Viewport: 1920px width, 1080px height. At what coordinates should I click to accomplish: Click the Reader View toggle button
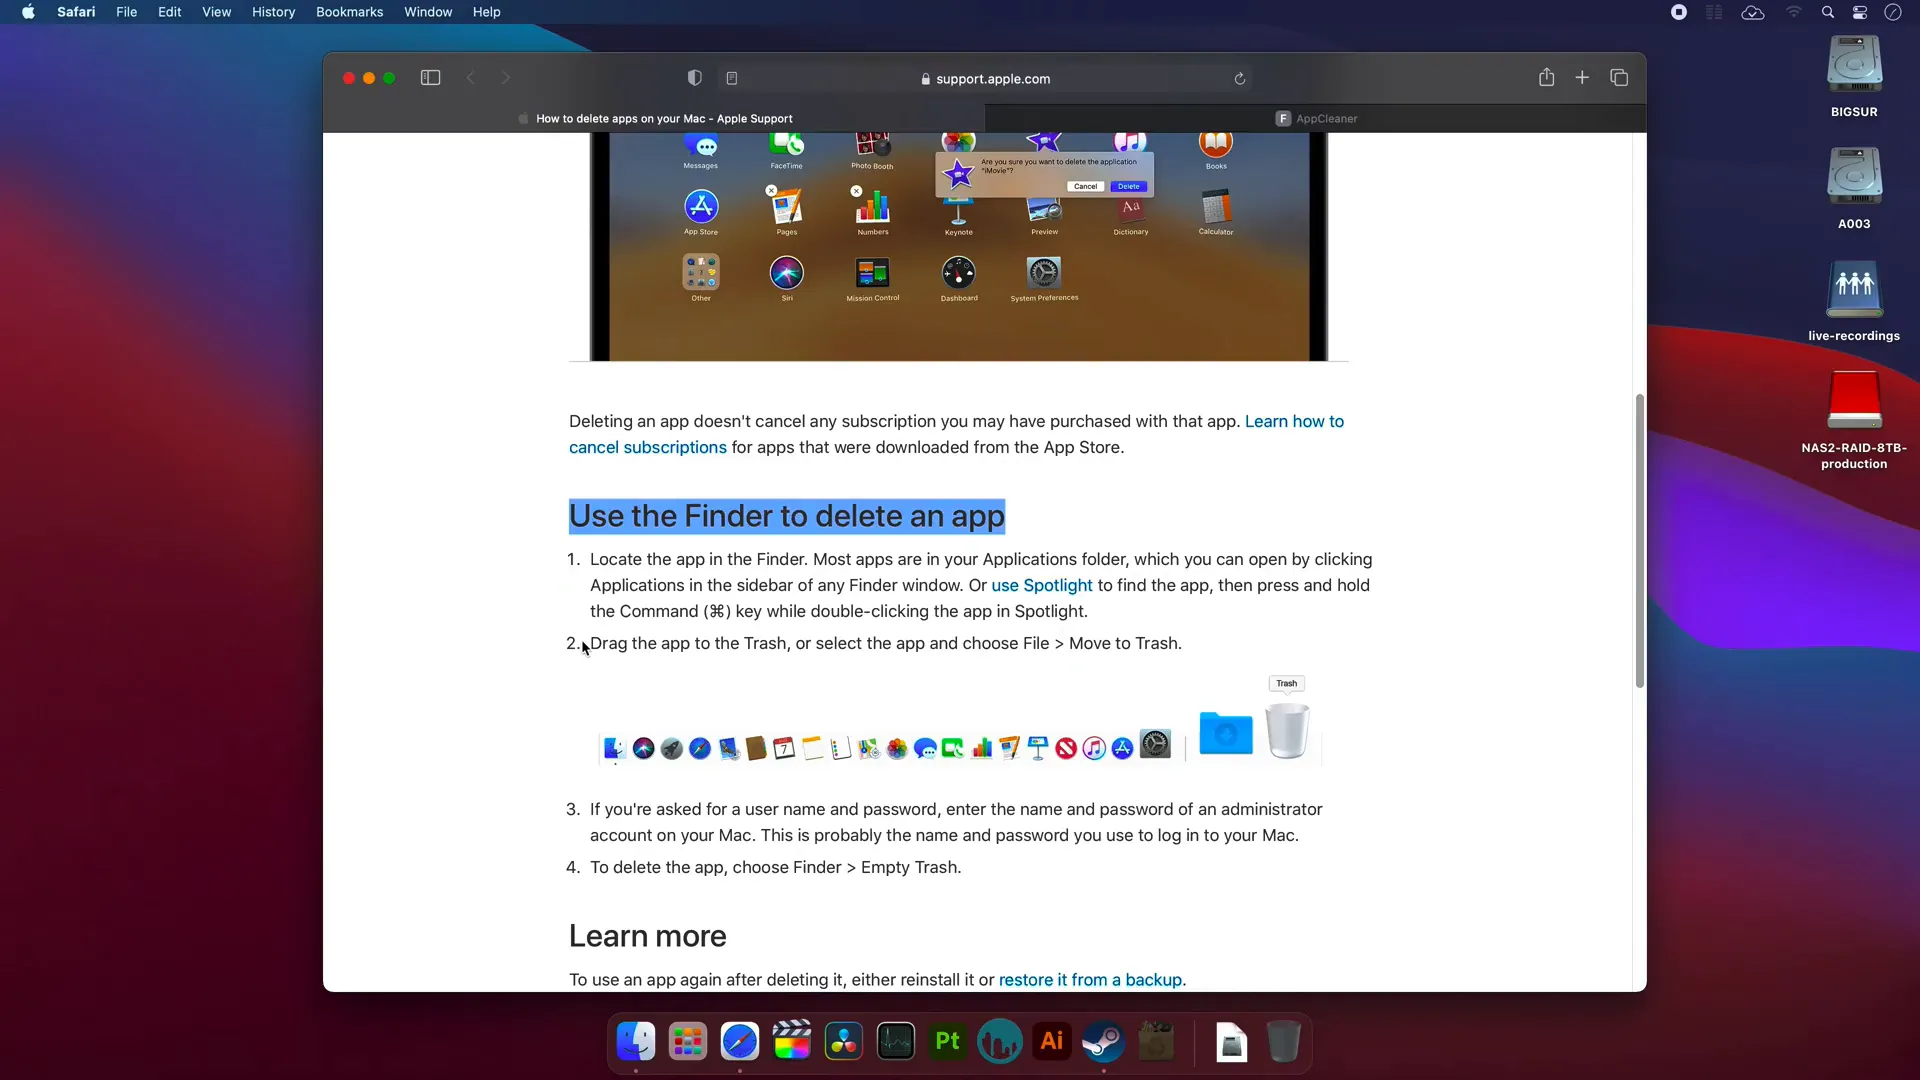(732, 78)
